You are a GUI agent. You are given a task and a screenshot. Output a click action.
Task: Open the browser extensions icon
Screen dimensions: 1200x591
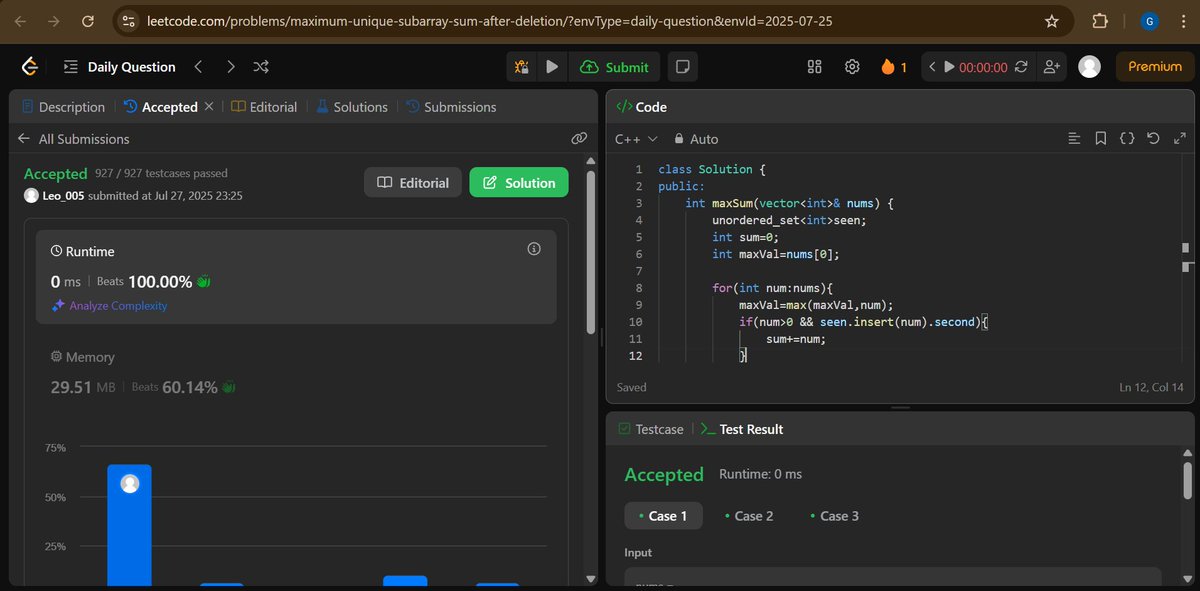1100,21
